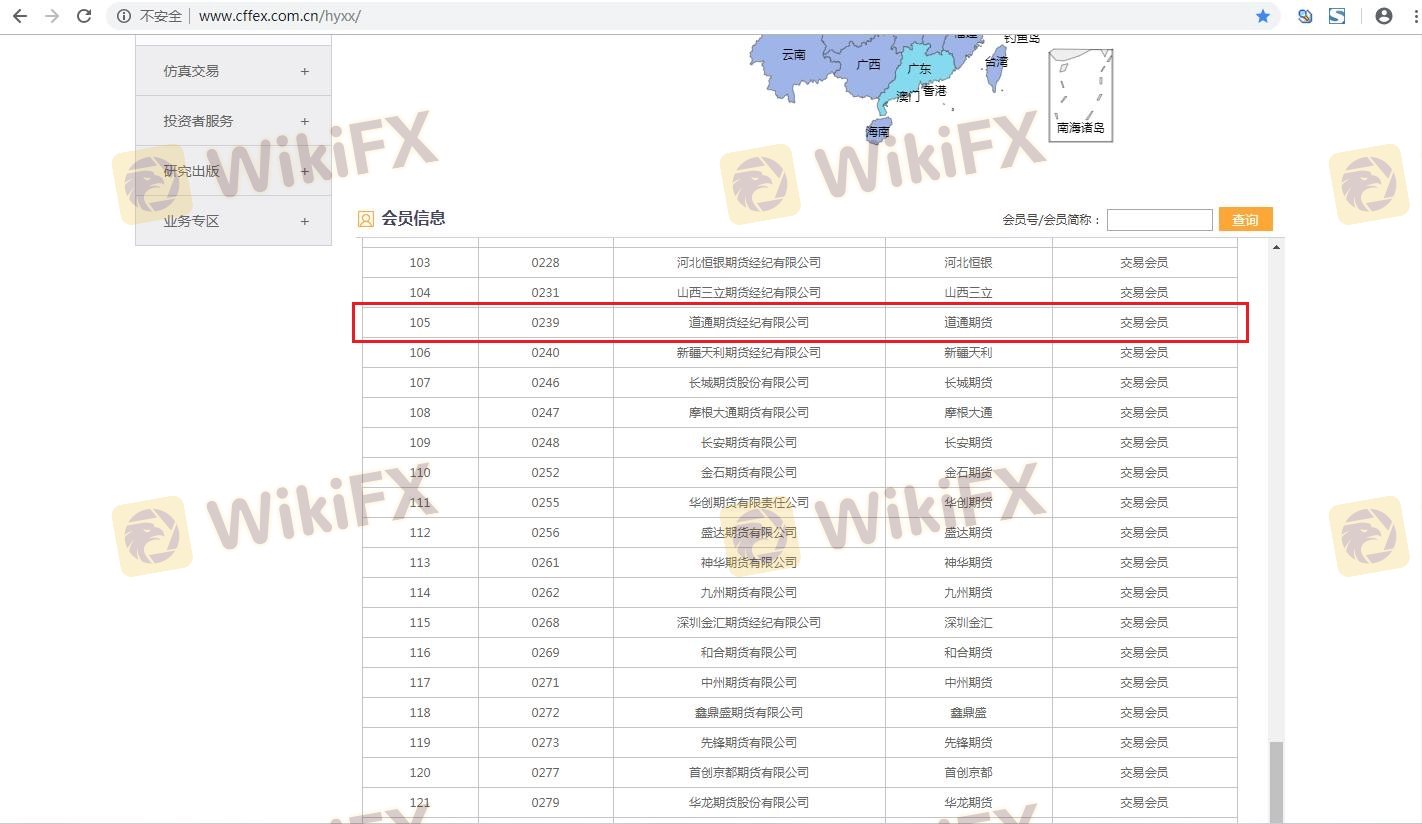
Task: Click the site security info icon
Action: tap(124, 16)
